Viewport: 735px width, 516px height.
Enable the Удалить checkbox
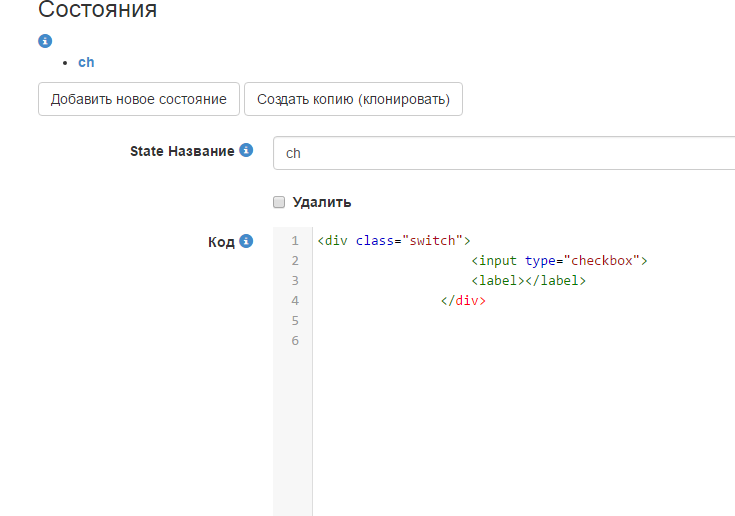tap(280, 202)
